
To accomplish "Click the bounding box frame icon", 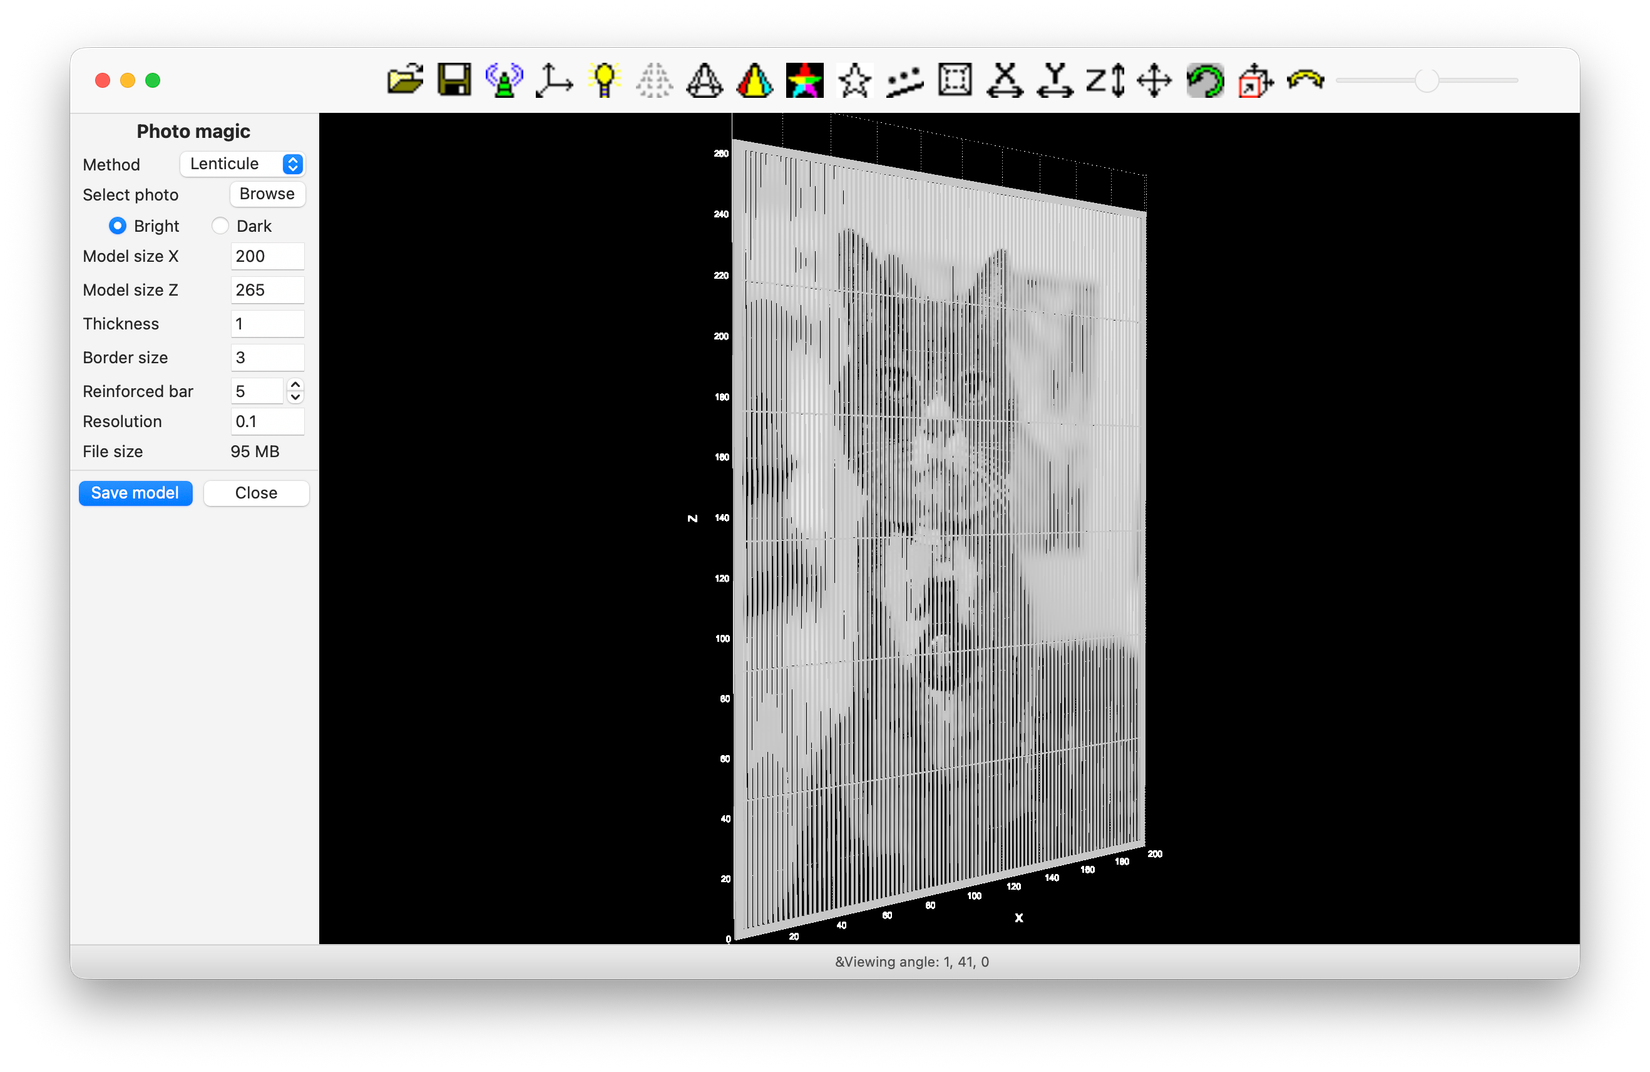I will tap(955, 80).
